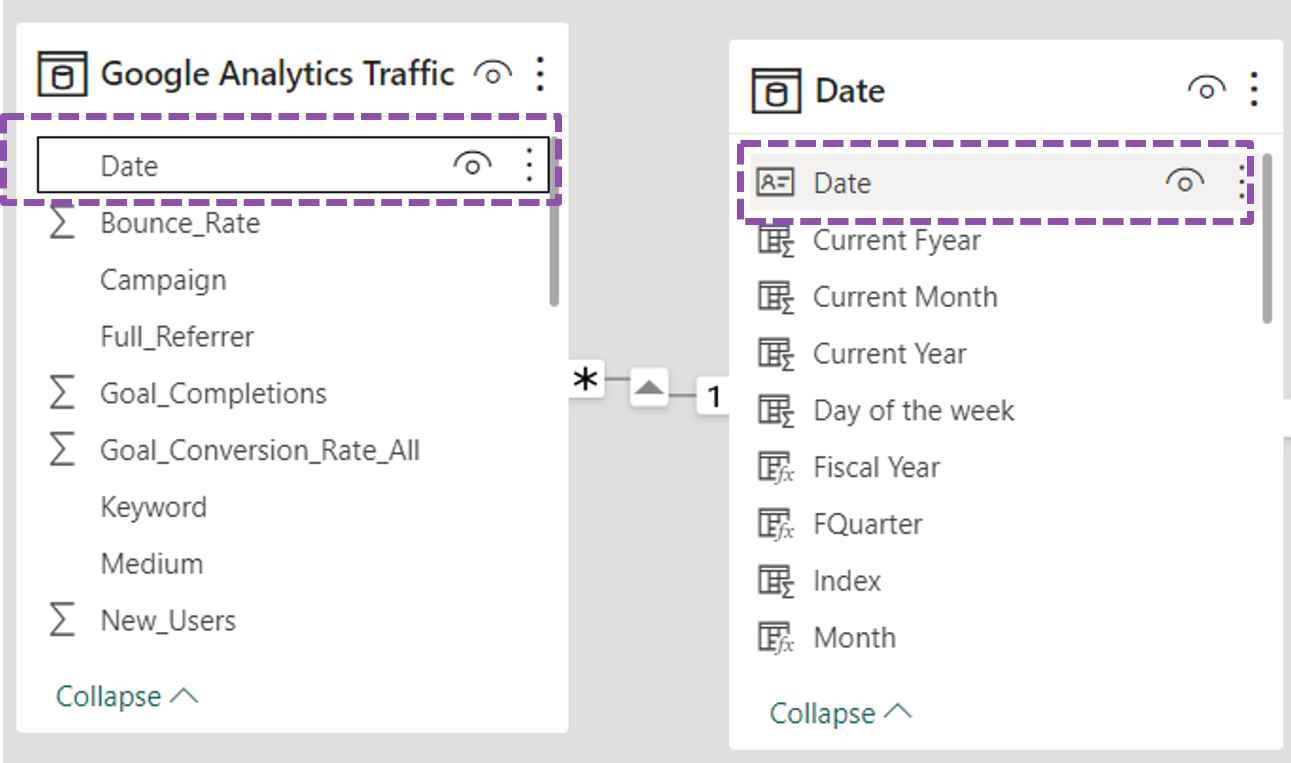Click the Google Analytics Traffic table header icon

[64, 73]
